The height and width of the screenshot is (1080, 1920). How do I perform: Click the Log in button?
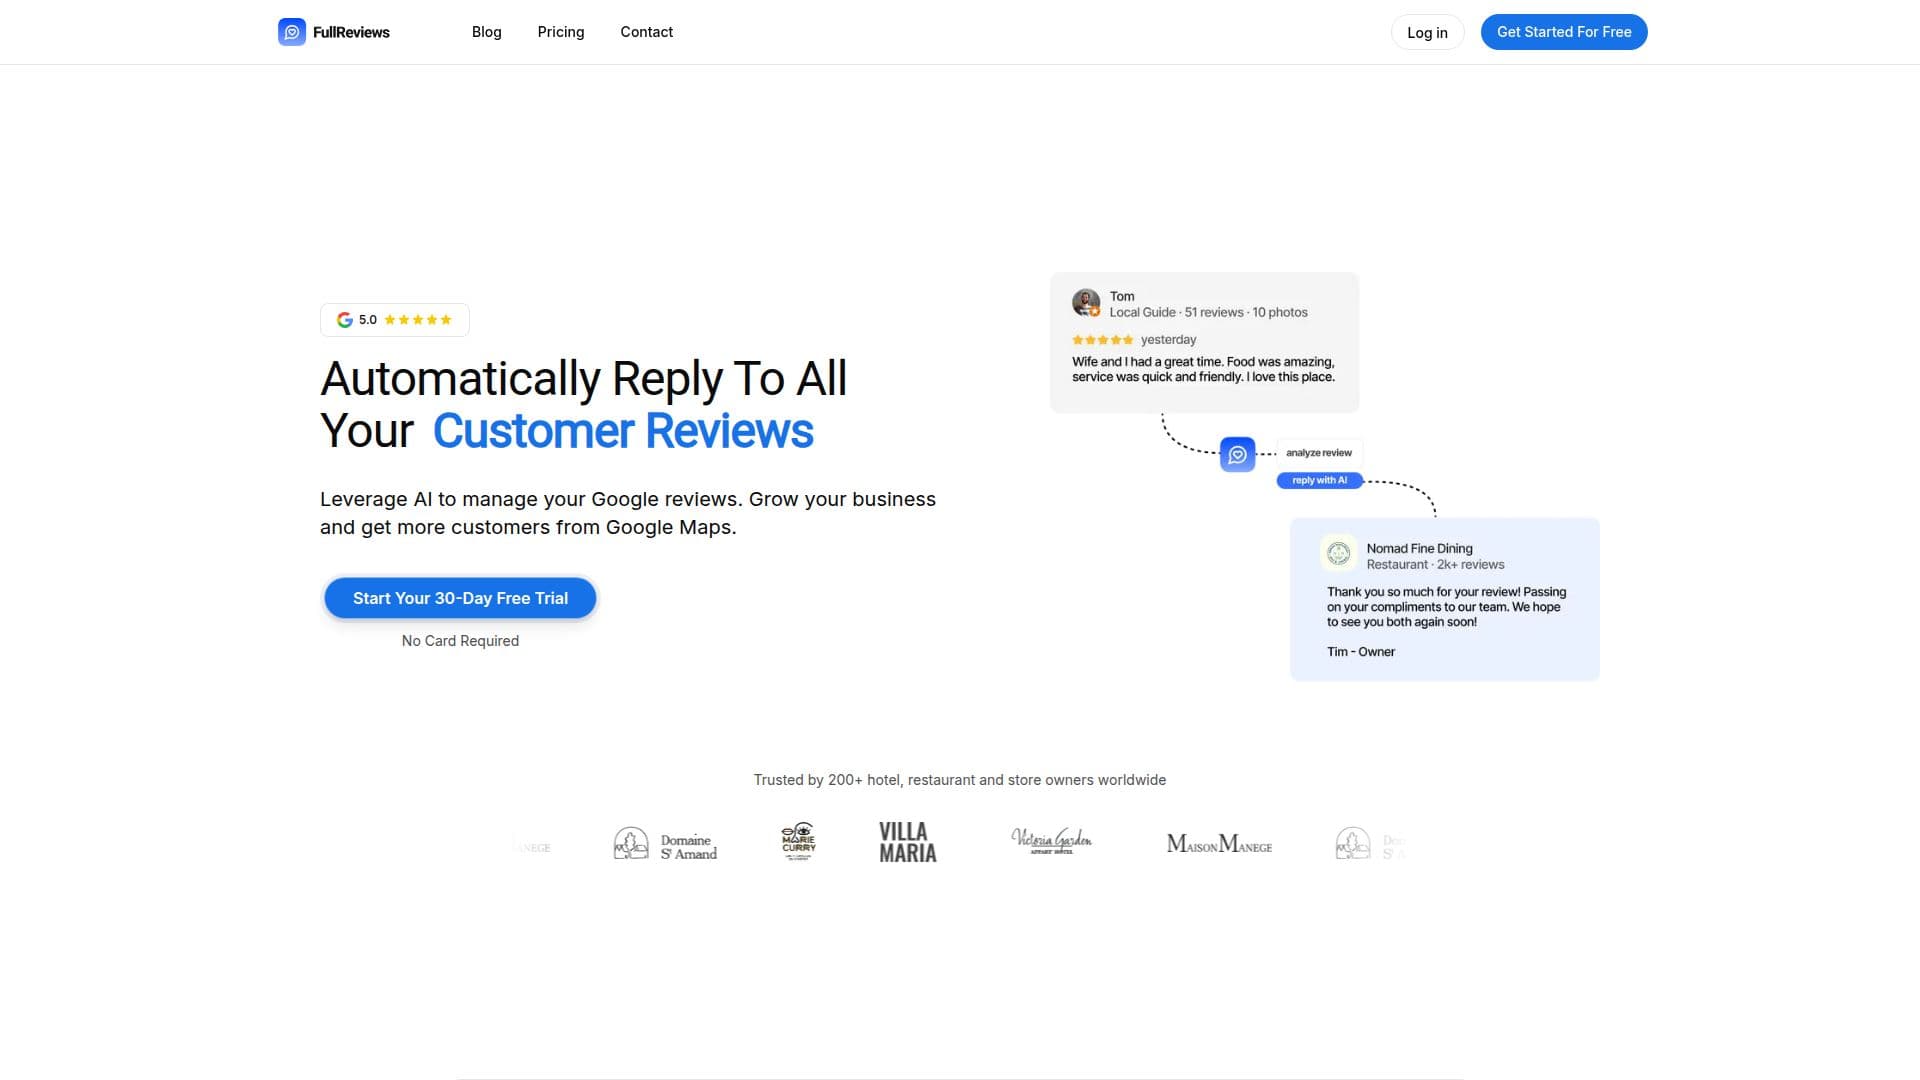[1427, 32]
